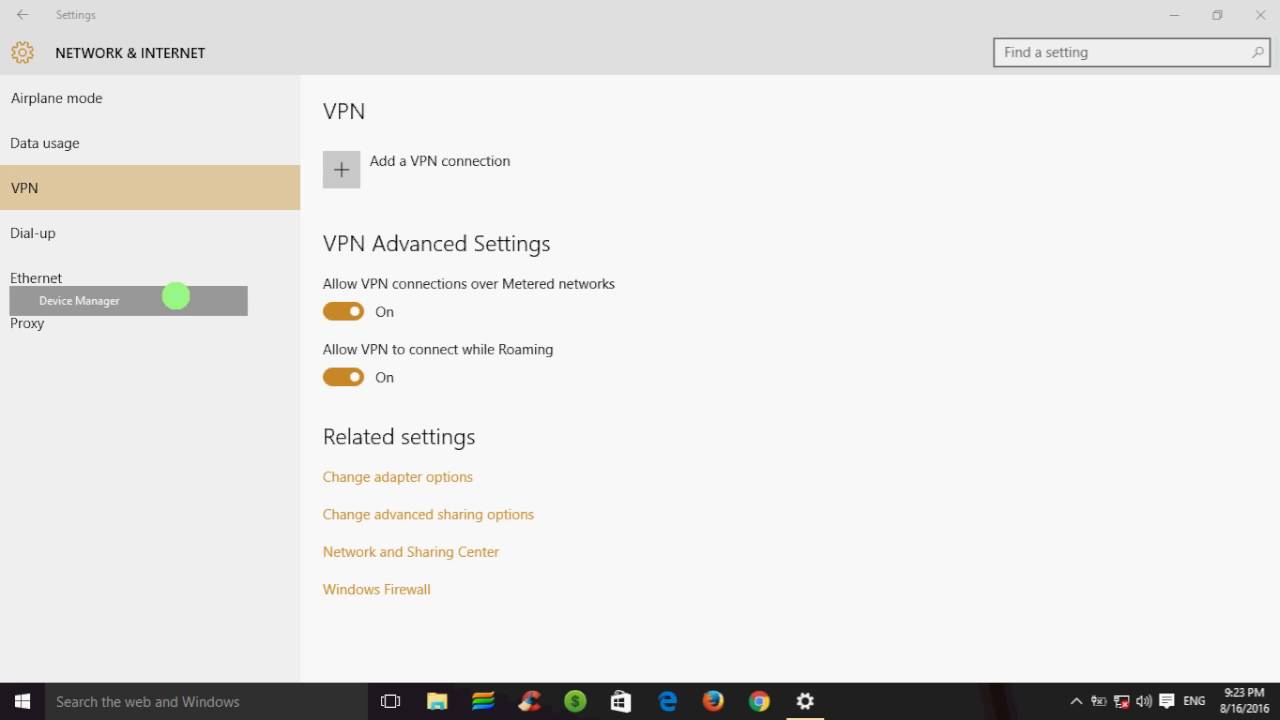Screen dimensions: 1280x720
Task: Open Microsoft Edge from the taskbar
Action: pyautogui.click(x=666, y=701)
